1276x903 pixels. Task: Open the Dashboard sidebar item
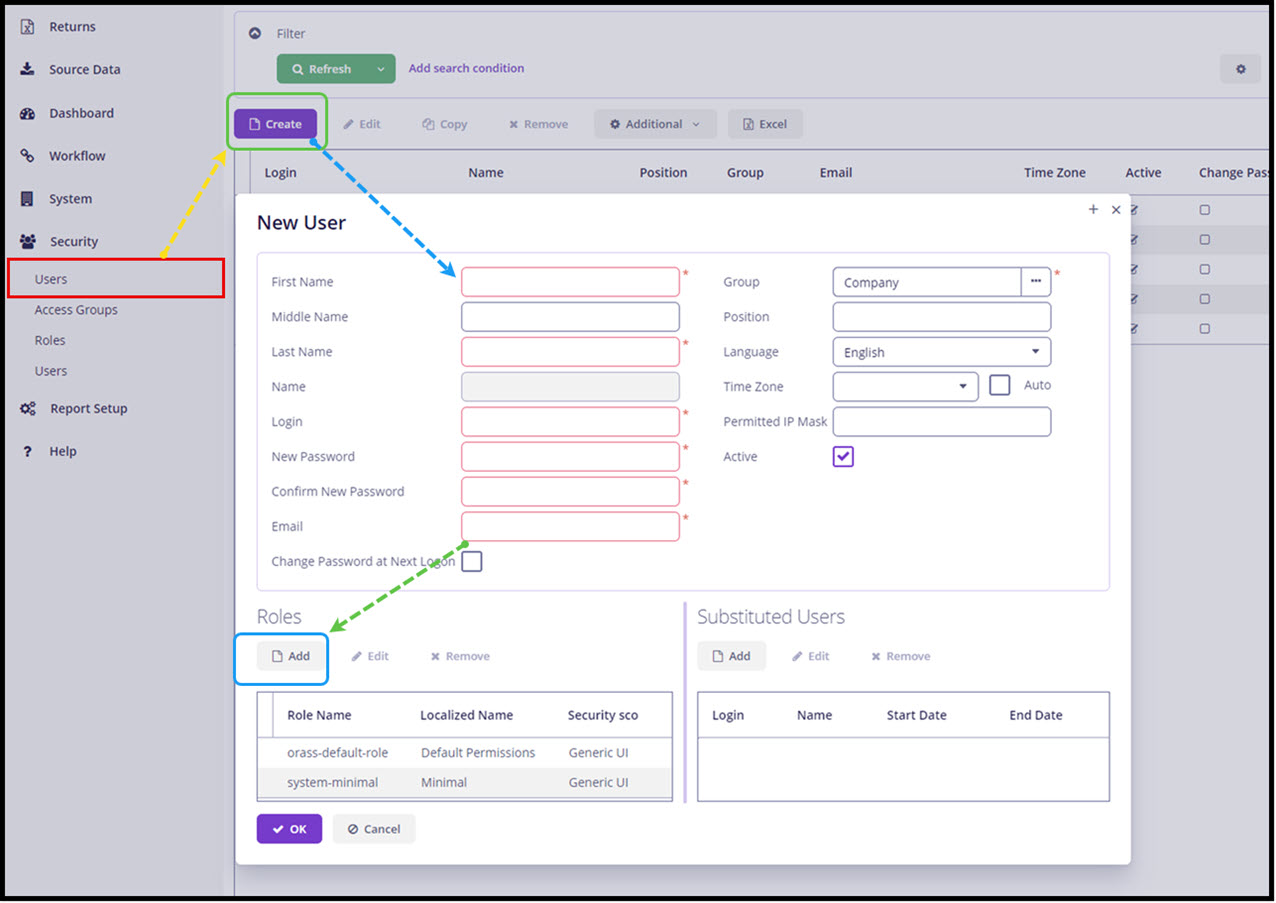pos(80,113)
